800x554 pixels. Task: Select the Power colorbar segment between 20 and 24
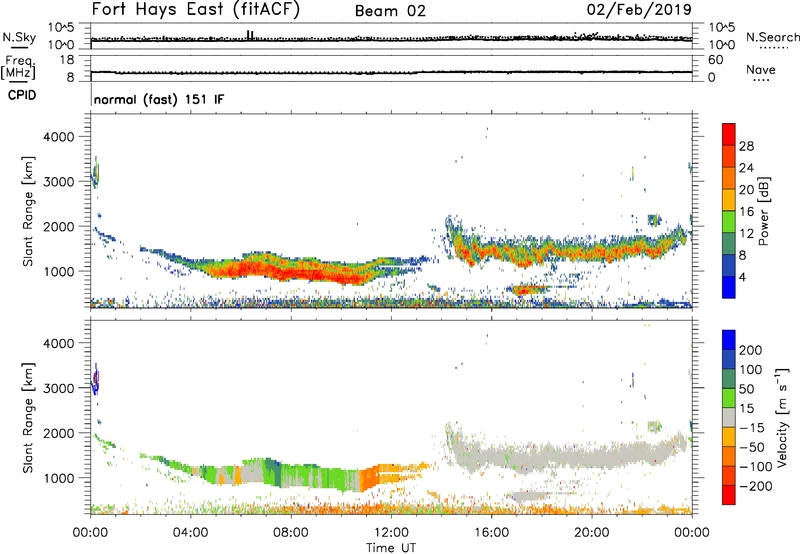coord(729,178)
